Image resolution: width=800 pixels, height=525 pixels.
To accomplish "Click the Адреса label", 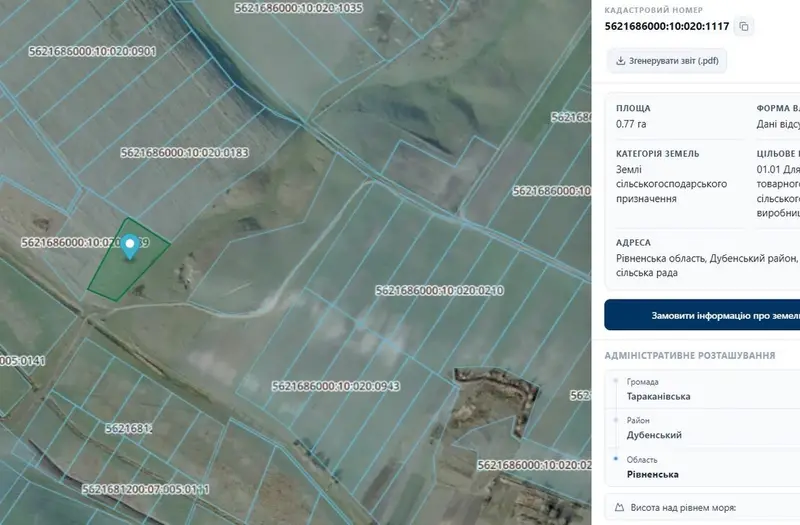I will (x=633, y=242).
